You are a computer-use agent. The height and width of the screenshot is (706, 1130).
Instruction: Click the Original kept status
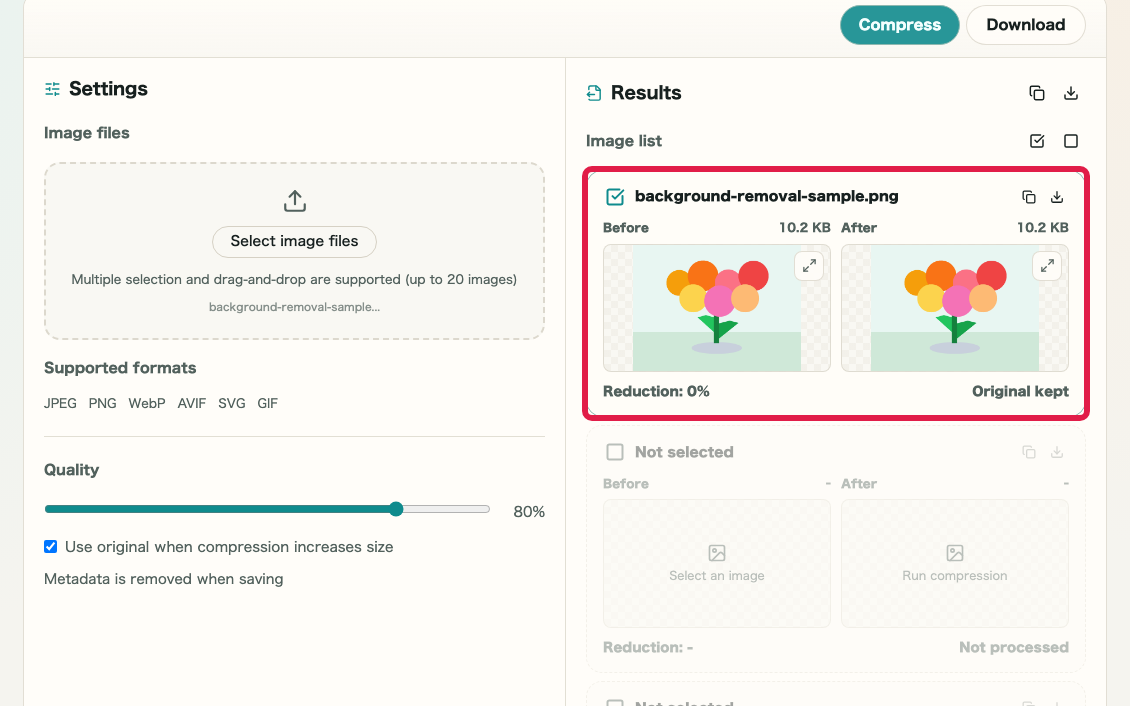pos(1020,391)
